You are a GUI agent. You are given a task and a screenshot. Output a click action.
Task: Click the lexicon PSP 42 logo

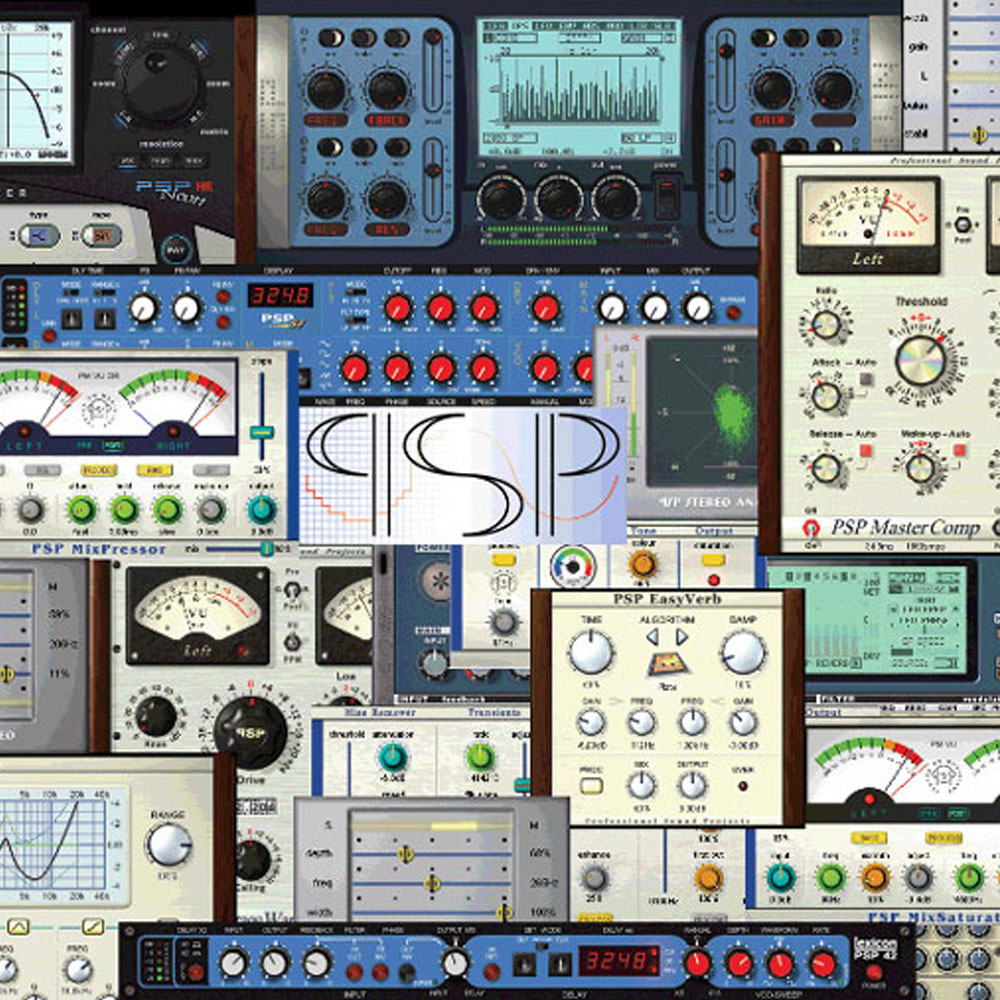pyautogui.click(x=876, y=948)
